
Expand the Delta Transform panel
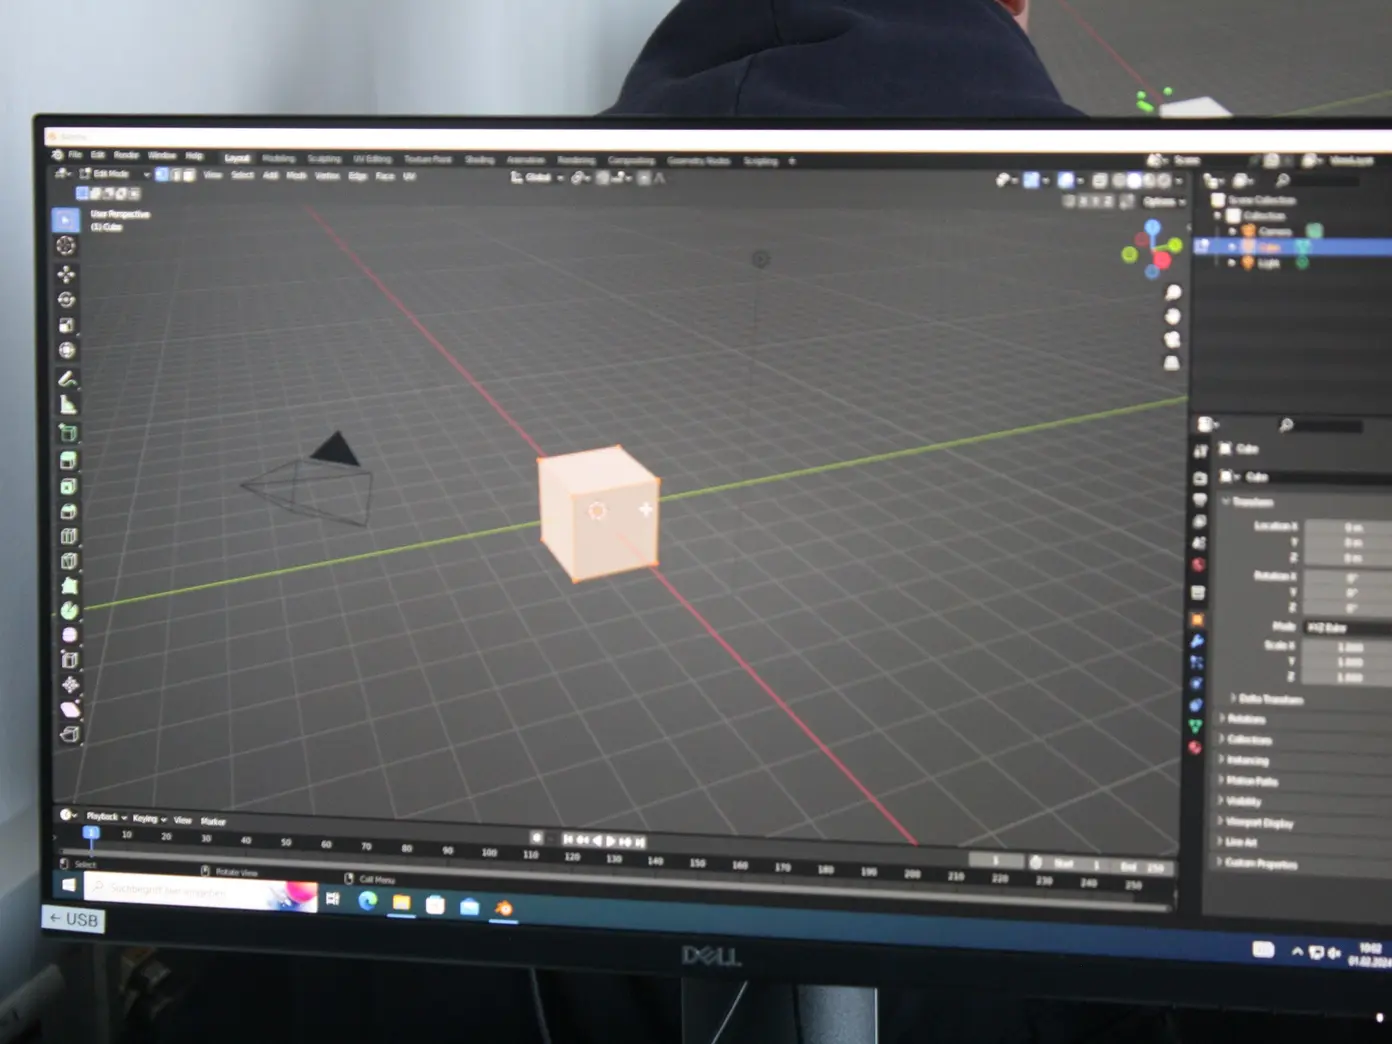1268,699
